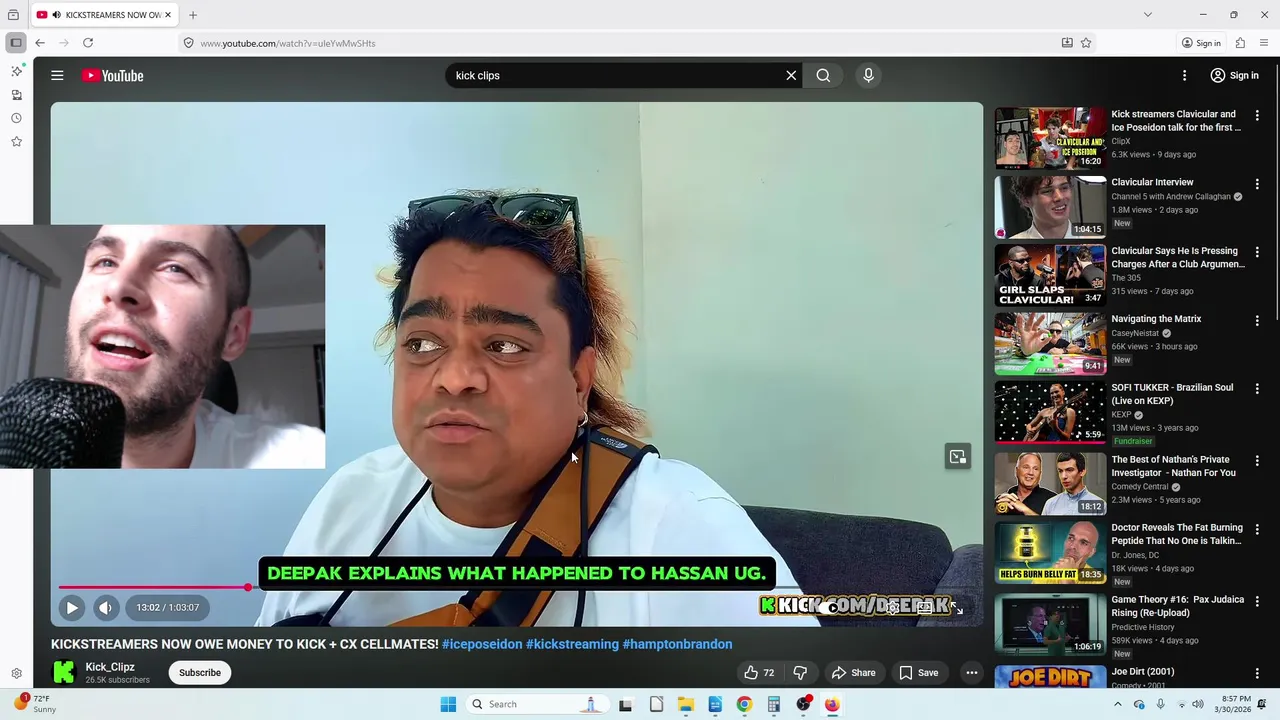Open sidebar settings gear at bottom-left
Screen dimensions: 1280x720
pyautogui.click(x=16, y=674)
